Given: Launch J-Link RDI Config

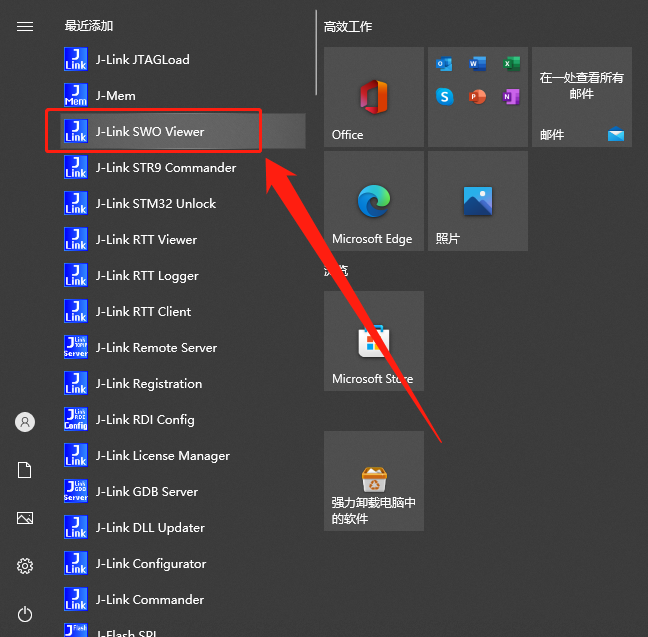Looking at the screenshot, I should (183, 419).
